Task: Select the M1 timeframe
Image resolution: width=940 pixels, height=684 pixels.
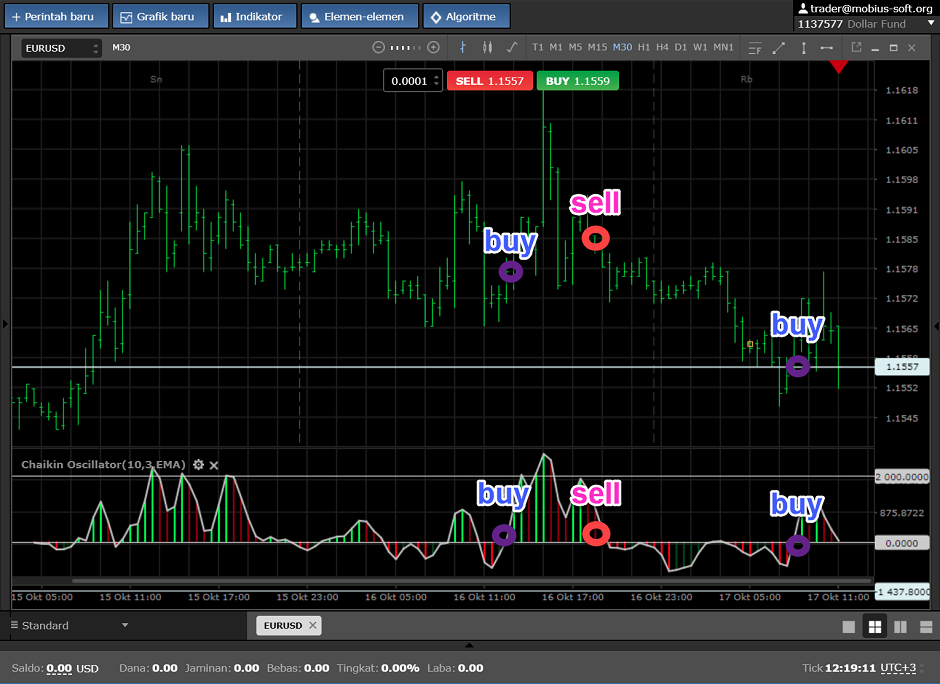Action: pos(556,47)
